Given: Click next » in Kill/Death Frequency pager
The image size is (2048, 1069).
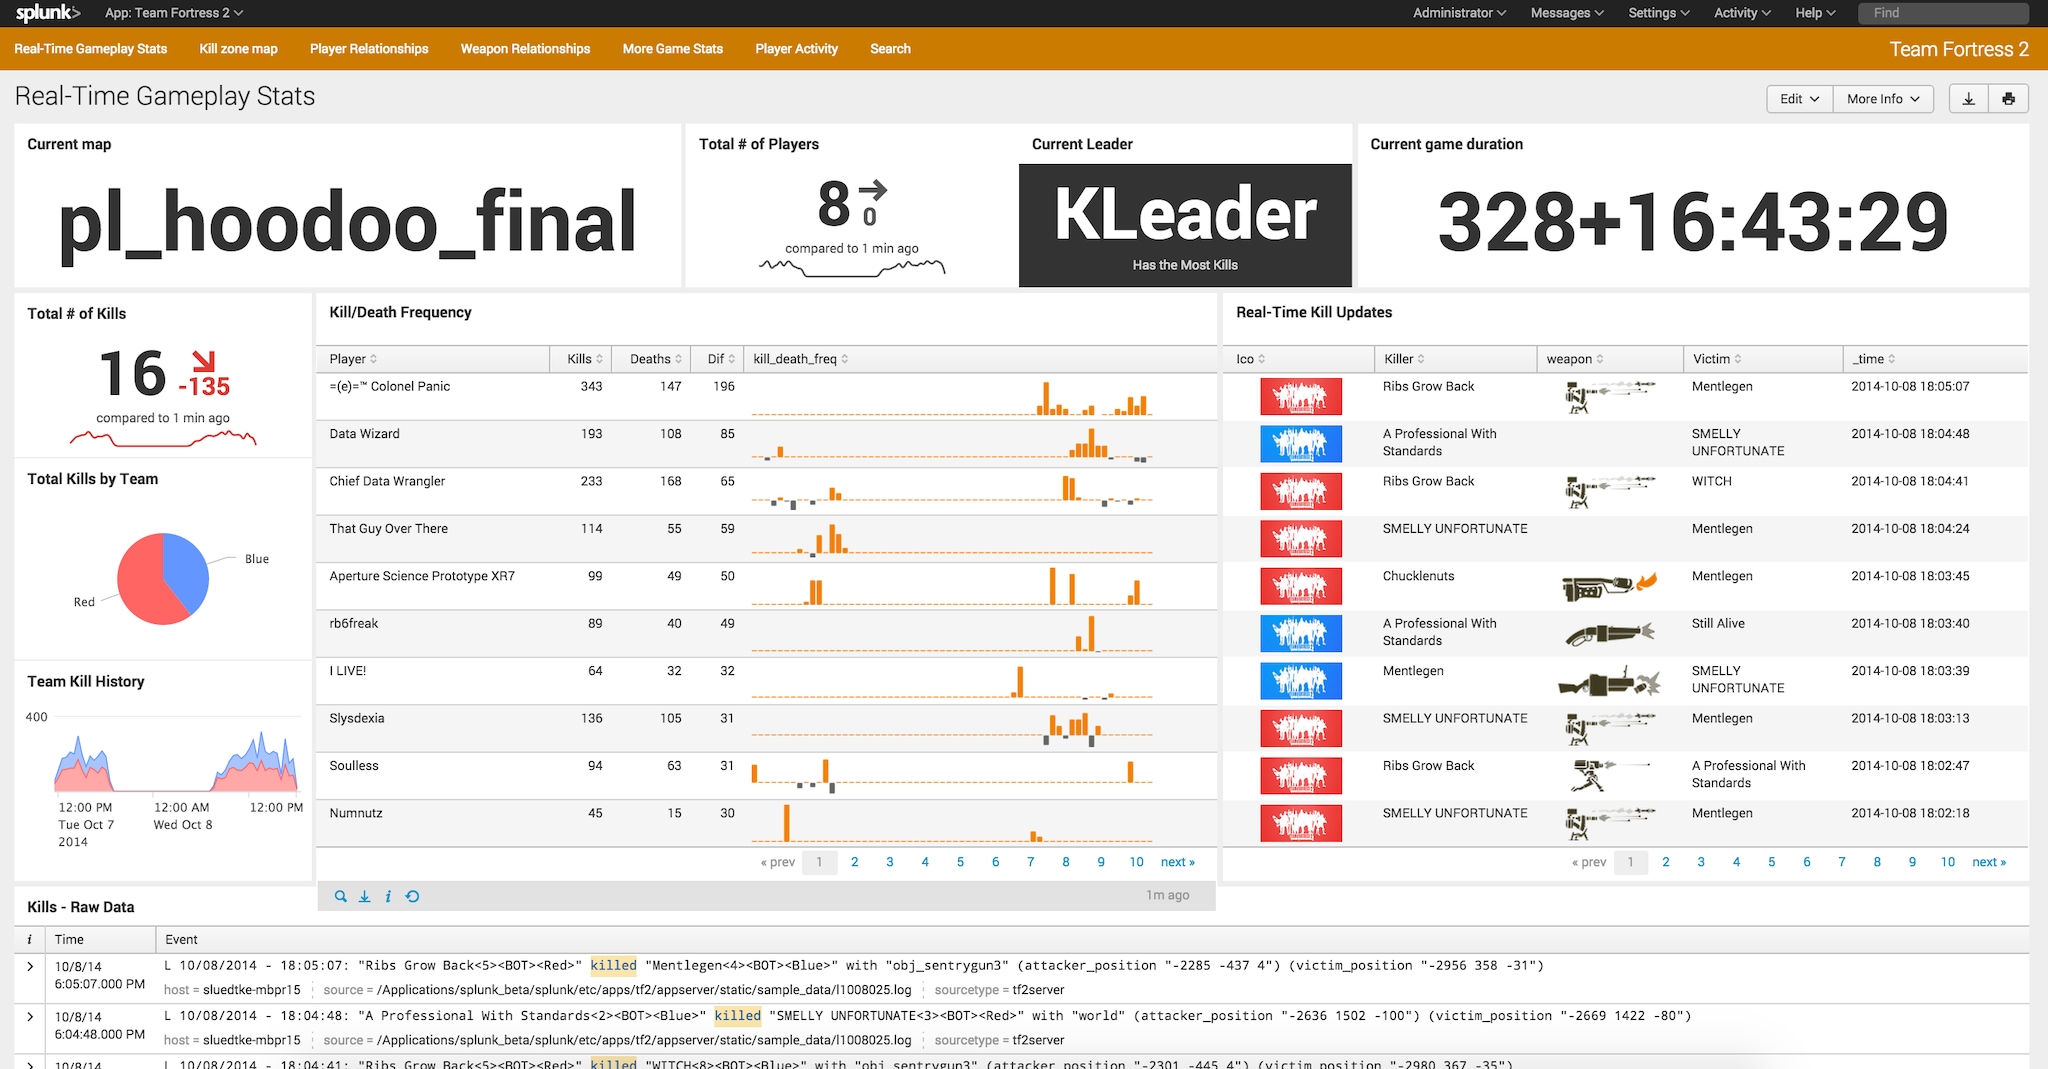Looking at the screenshot, I should (x=1177, y=862).
